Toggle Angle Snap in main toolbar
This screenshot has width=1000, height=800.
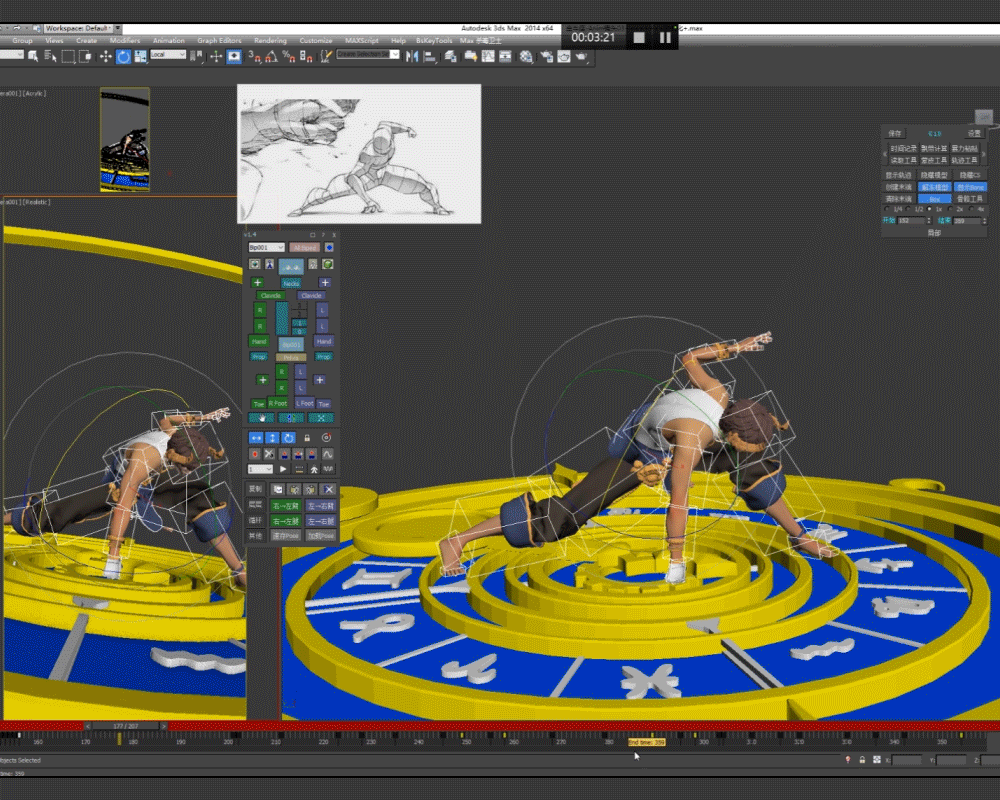point(272,56)
